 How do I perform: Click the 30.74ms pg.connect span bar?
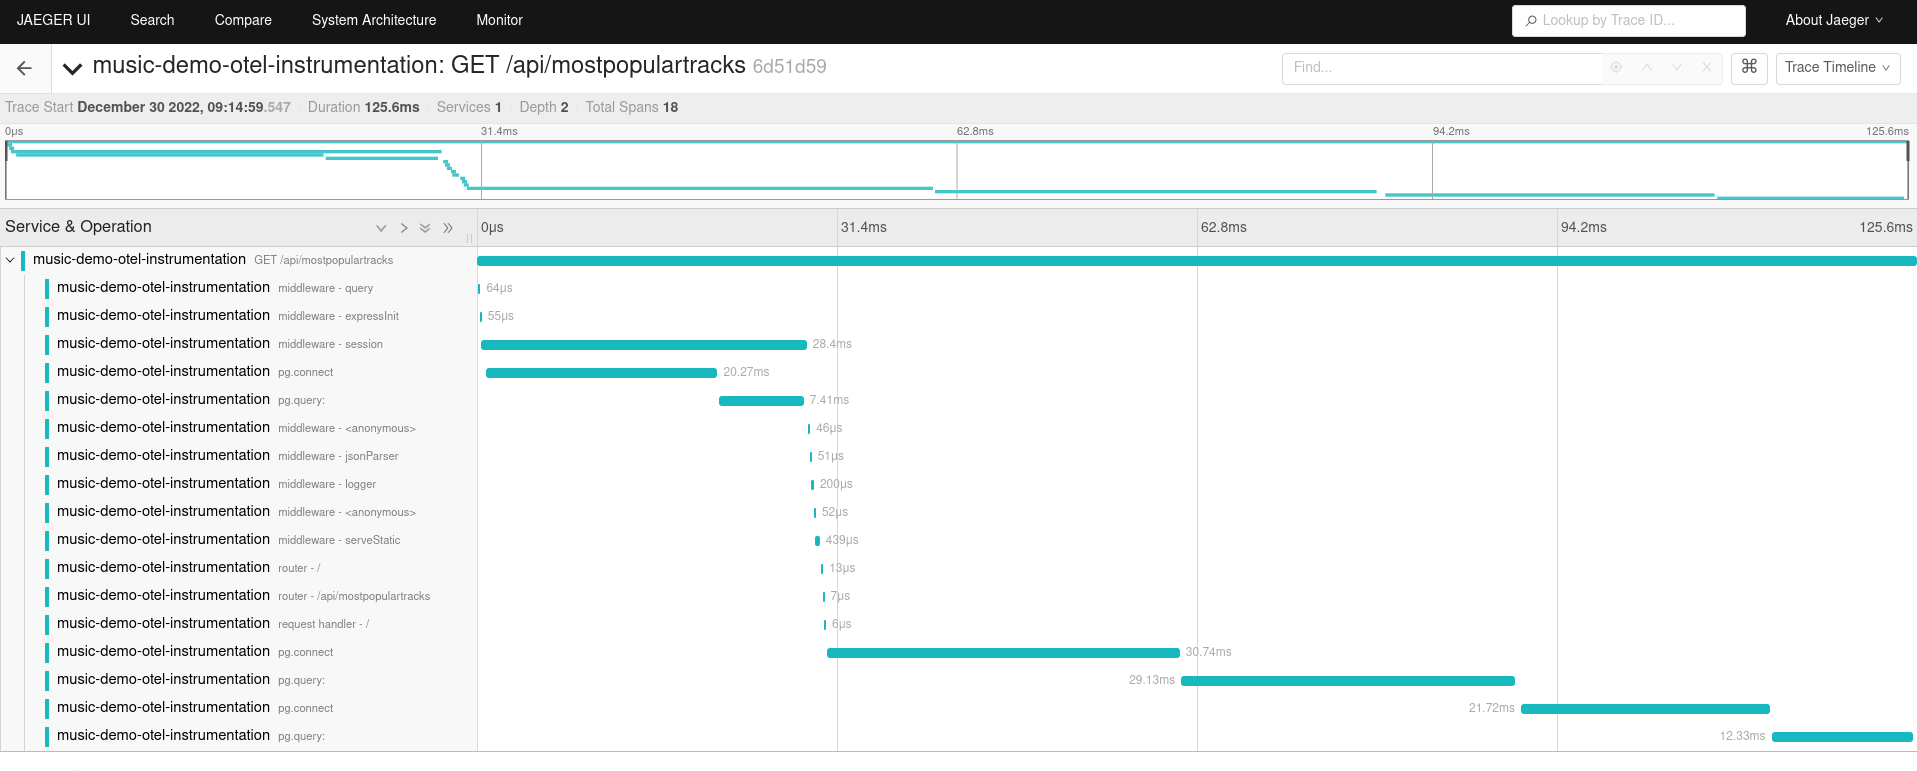tap(1003, 653)
